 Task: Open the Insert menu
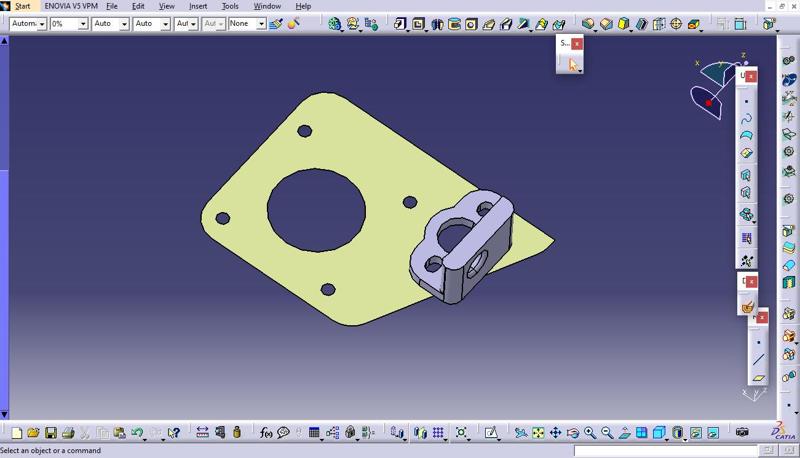click(x=198, y=6)
